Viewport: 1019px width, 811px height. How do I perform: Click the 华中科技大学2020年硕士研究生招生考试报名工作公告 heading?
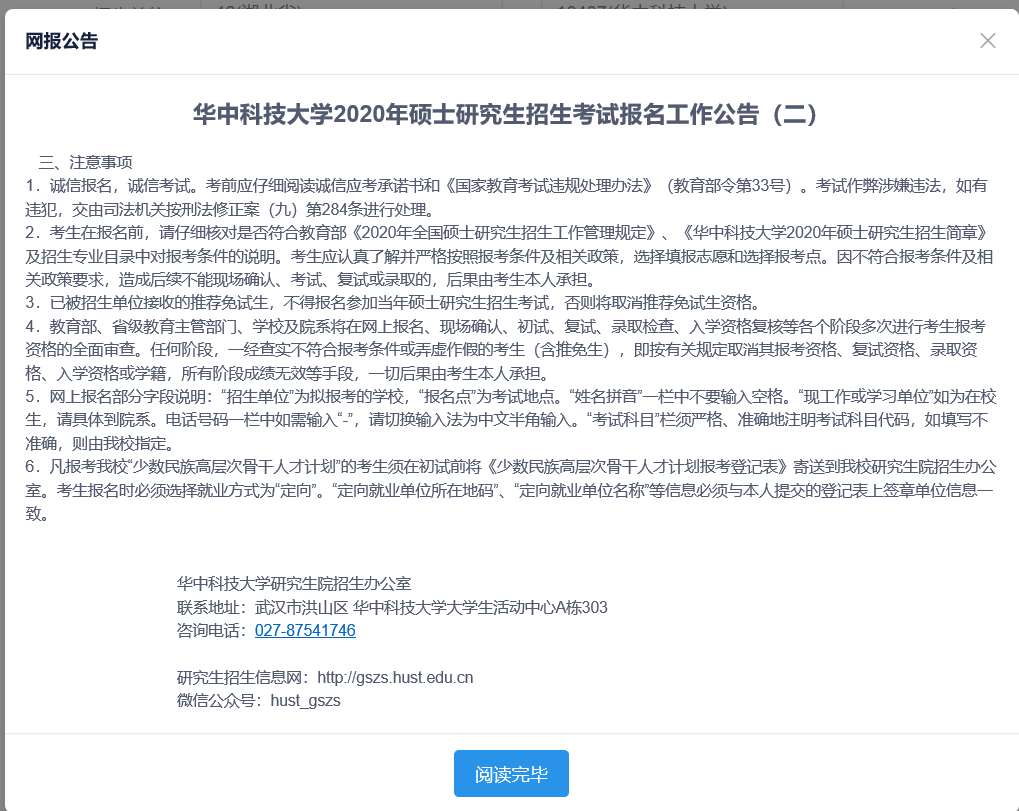505,114
